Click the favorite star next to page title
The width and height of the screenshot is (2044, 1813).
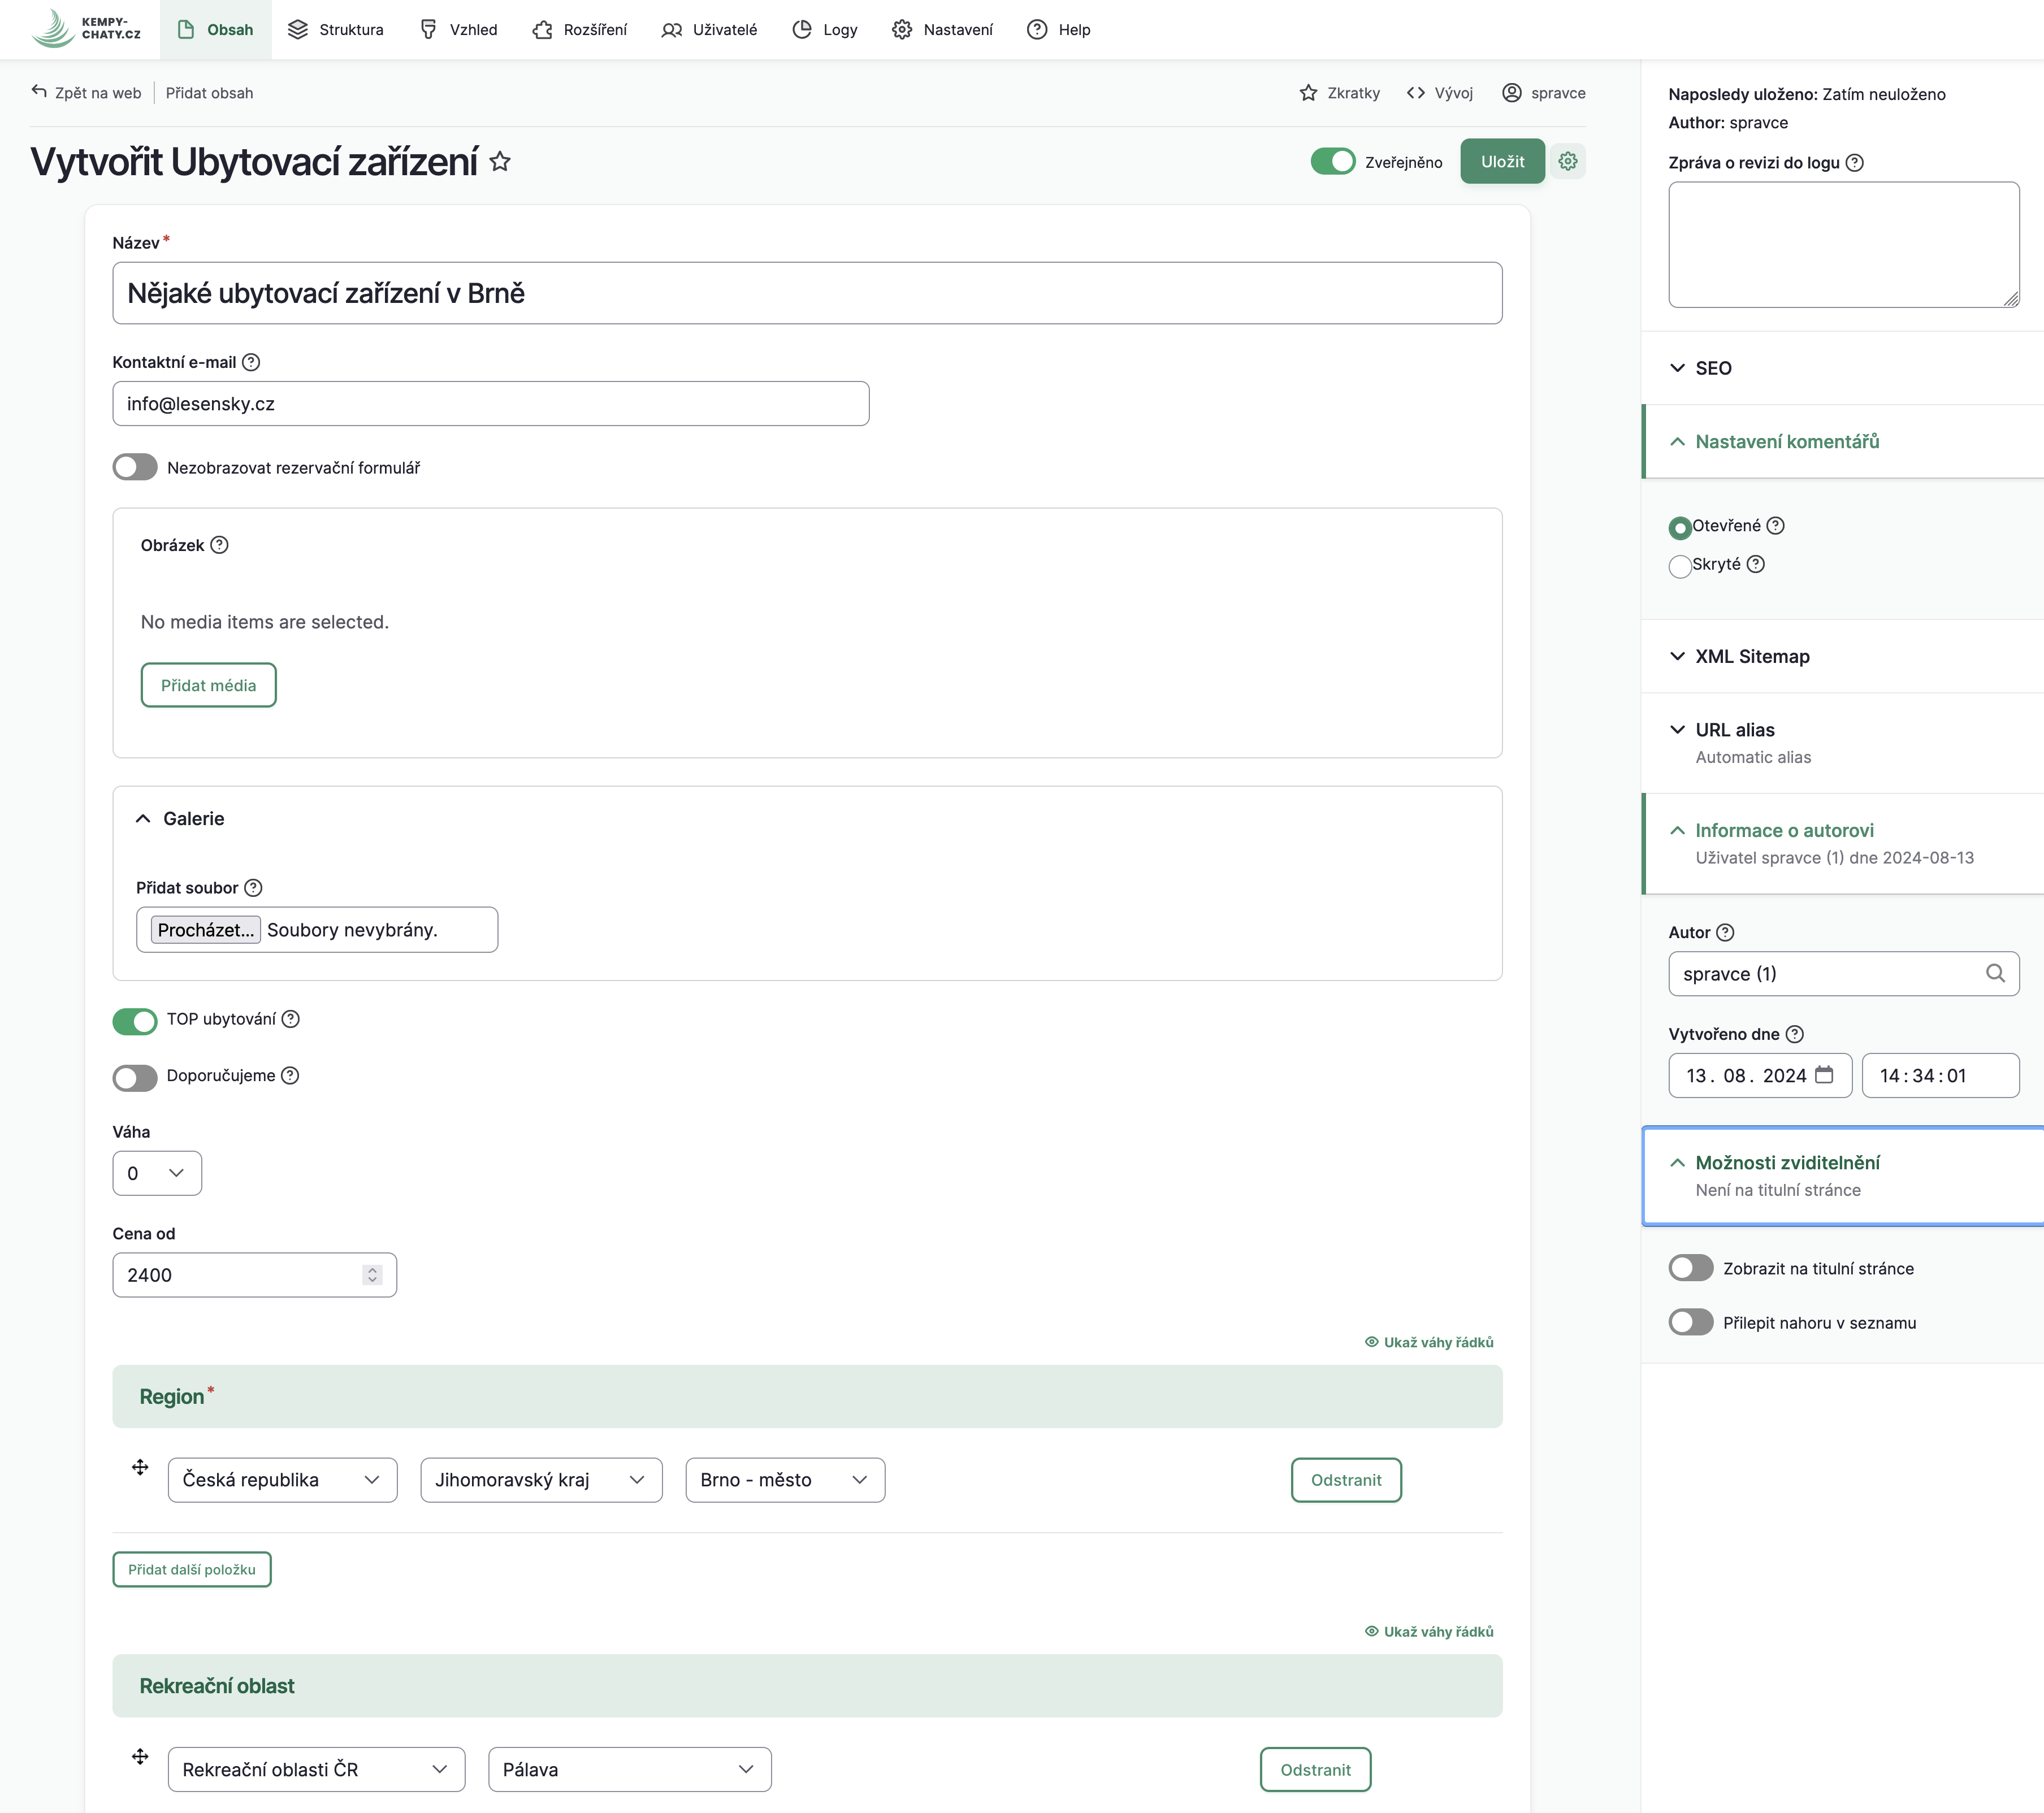(x=500, y=162)
